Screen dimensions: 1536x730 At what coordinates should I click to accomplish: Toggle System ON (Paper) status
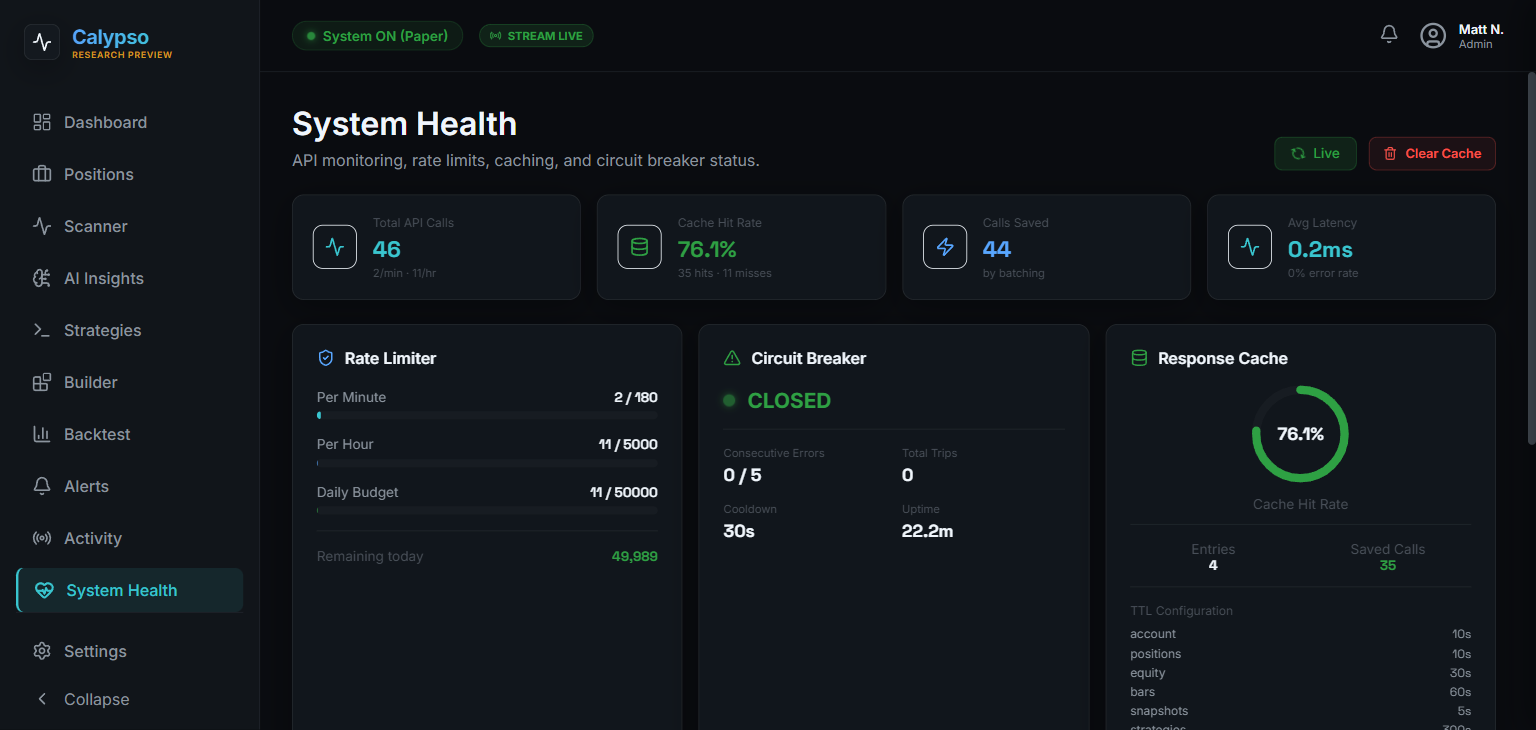[x=377, y=35]
